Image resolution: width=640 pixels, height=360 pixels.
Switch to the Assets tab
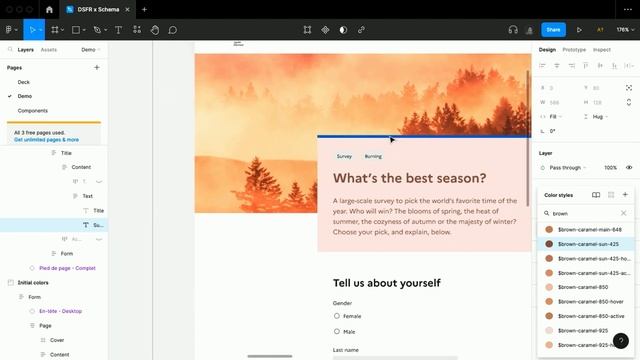coord(49,49)
